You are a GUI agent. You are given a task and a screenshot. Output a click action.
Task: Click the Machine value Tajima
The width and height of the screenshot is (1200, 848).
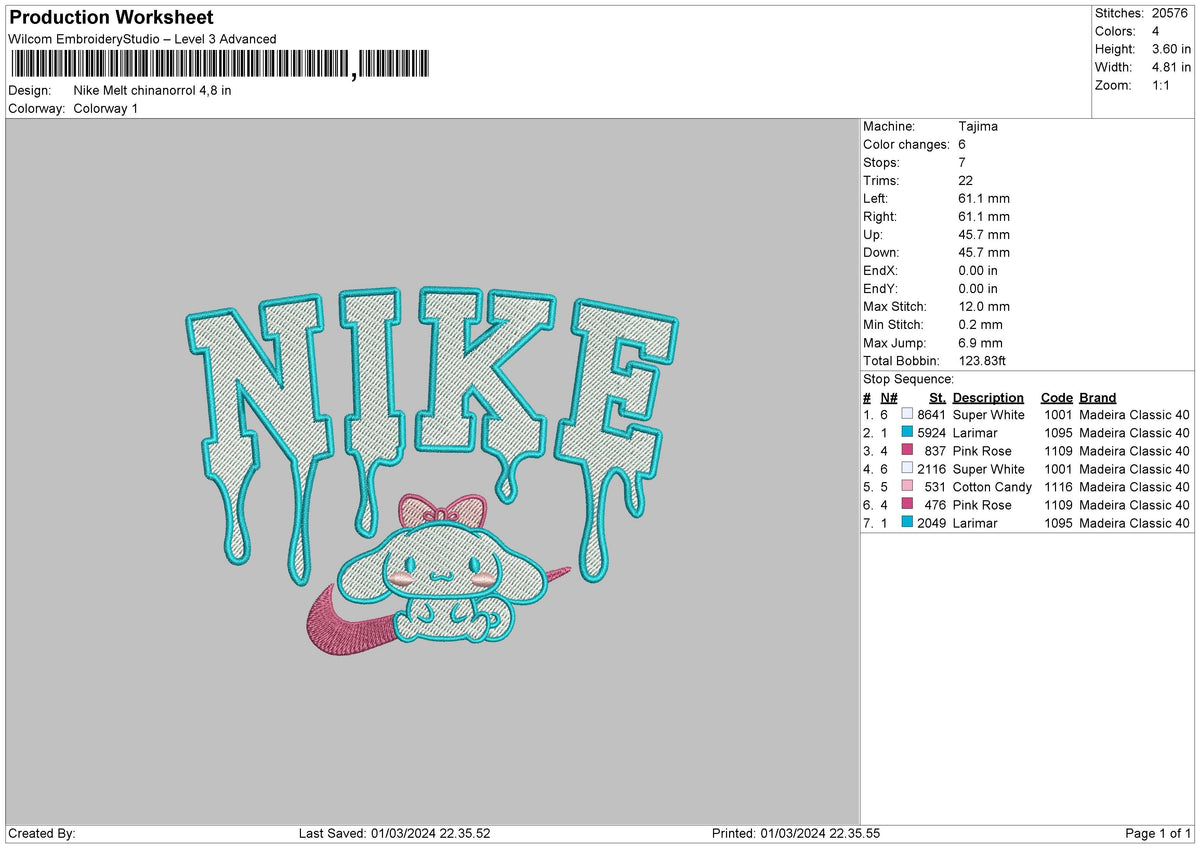point(977,126)
